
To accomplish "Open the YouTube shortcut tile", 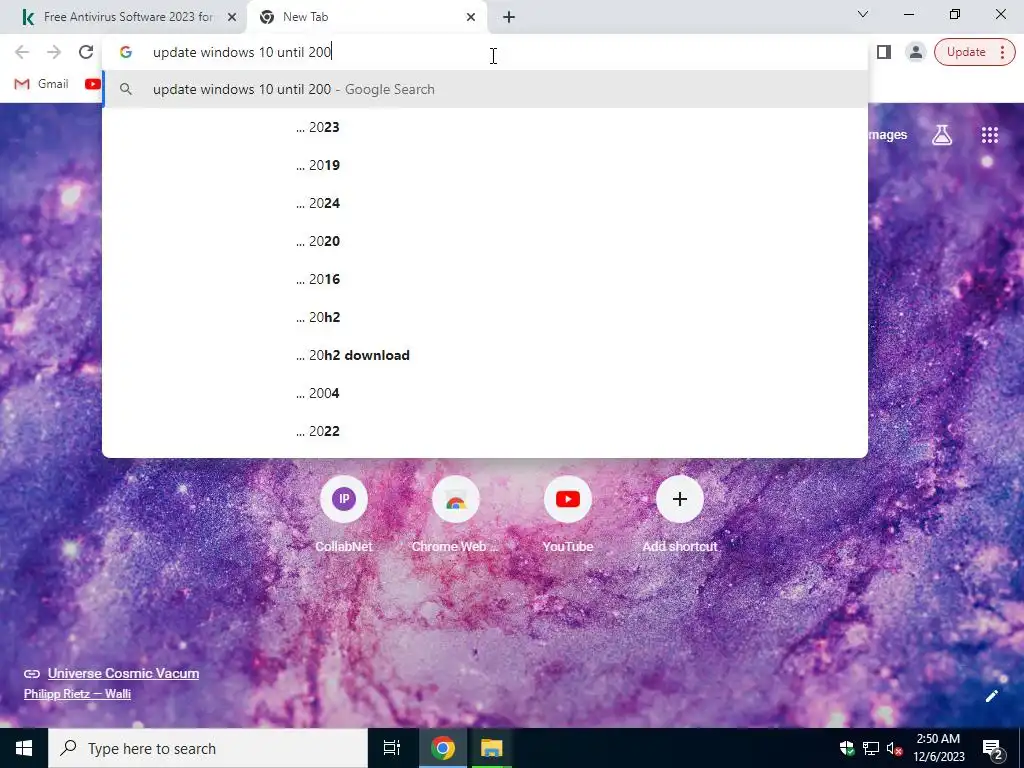I will [x=568, y=516].
